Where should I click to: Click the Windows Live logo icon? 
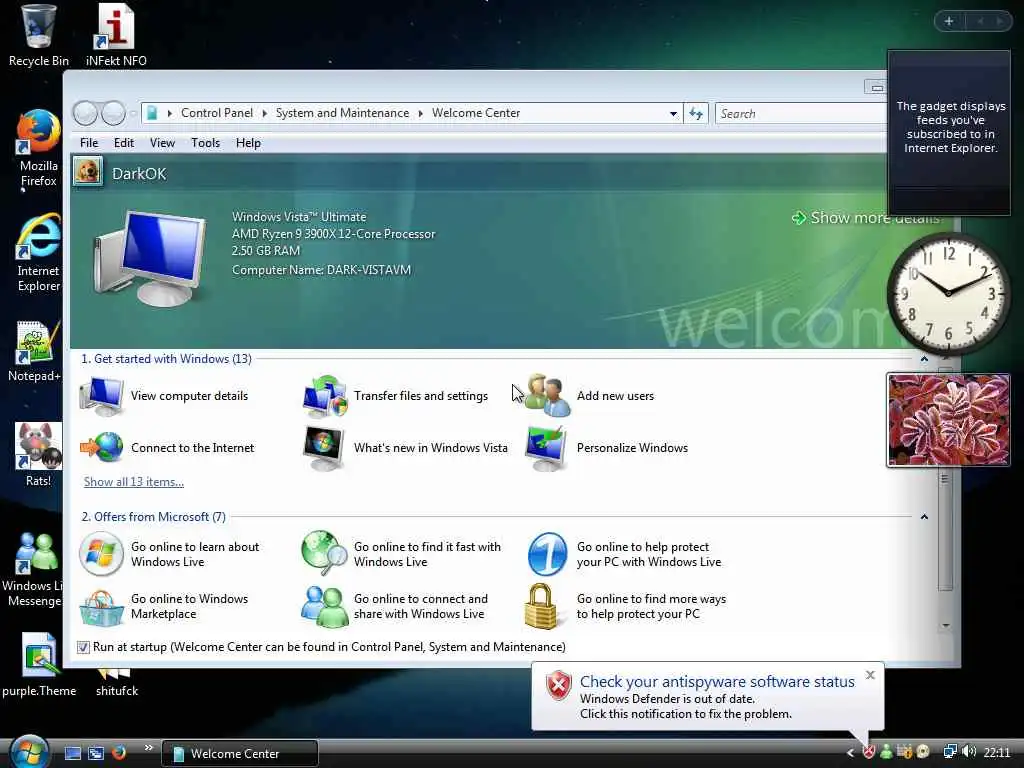coord(101,554)
